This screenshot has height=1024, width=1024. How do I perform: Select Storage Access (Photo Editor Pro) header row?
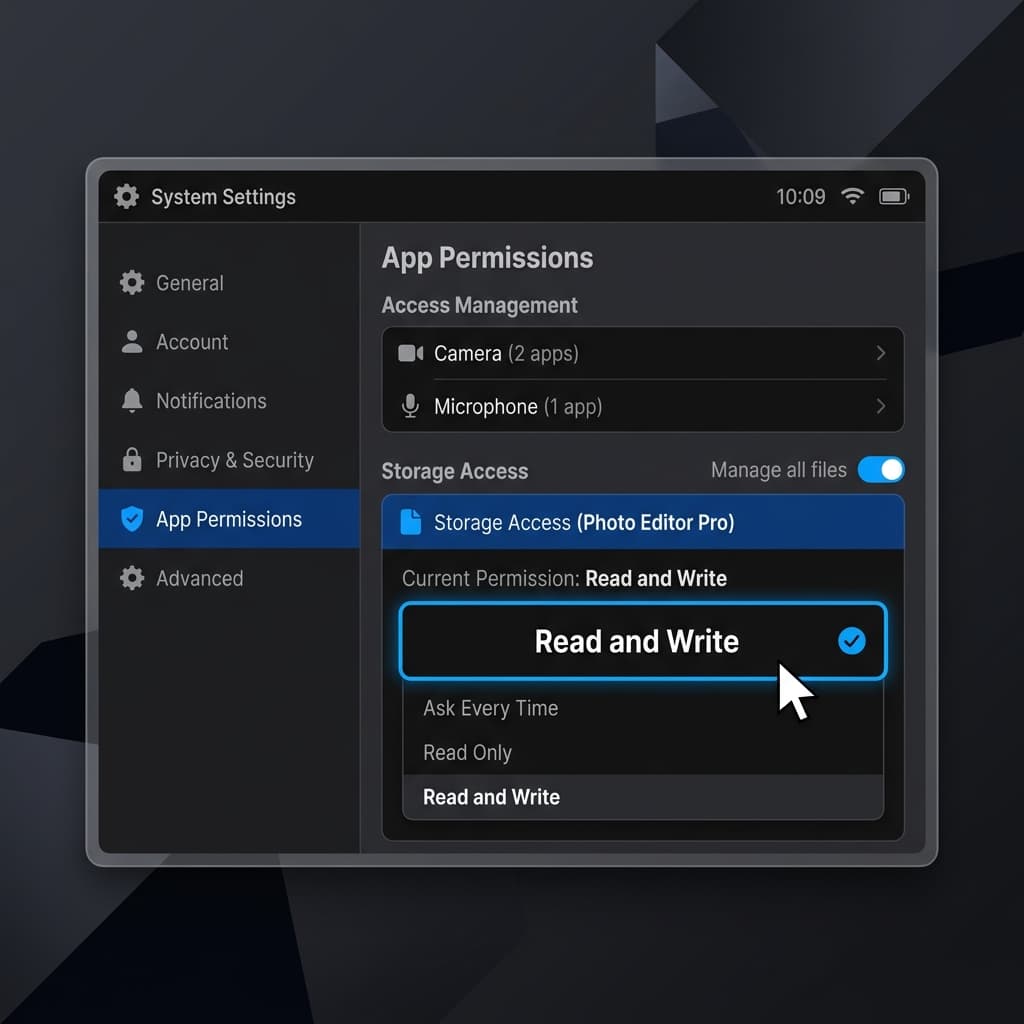tap(643, 522)
